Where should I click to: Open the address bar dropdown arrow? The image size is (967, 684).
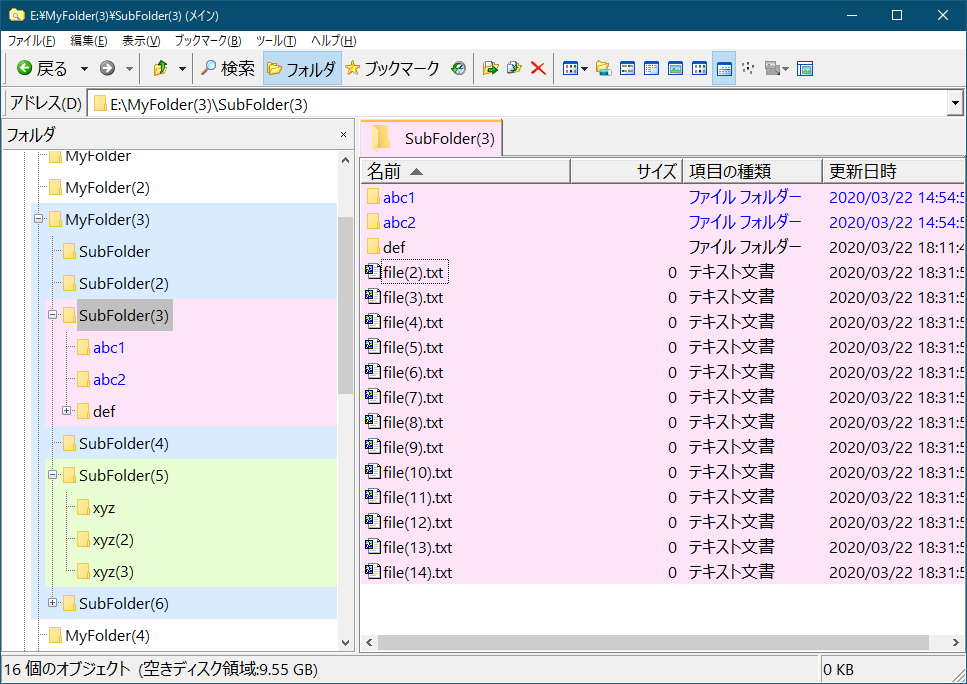point(955,104)
